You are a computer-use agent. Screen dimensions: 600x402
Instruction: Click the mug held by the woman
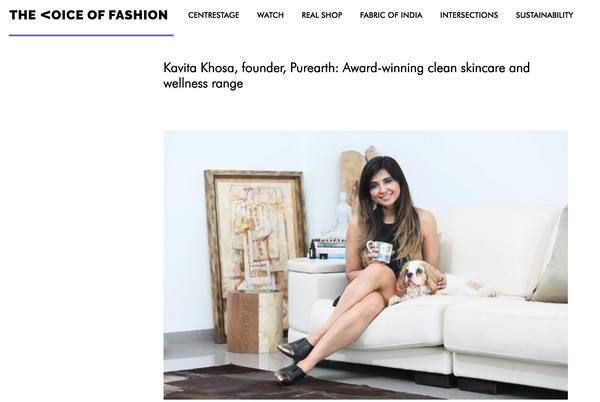pyautogui.click(x=380, y=251)
